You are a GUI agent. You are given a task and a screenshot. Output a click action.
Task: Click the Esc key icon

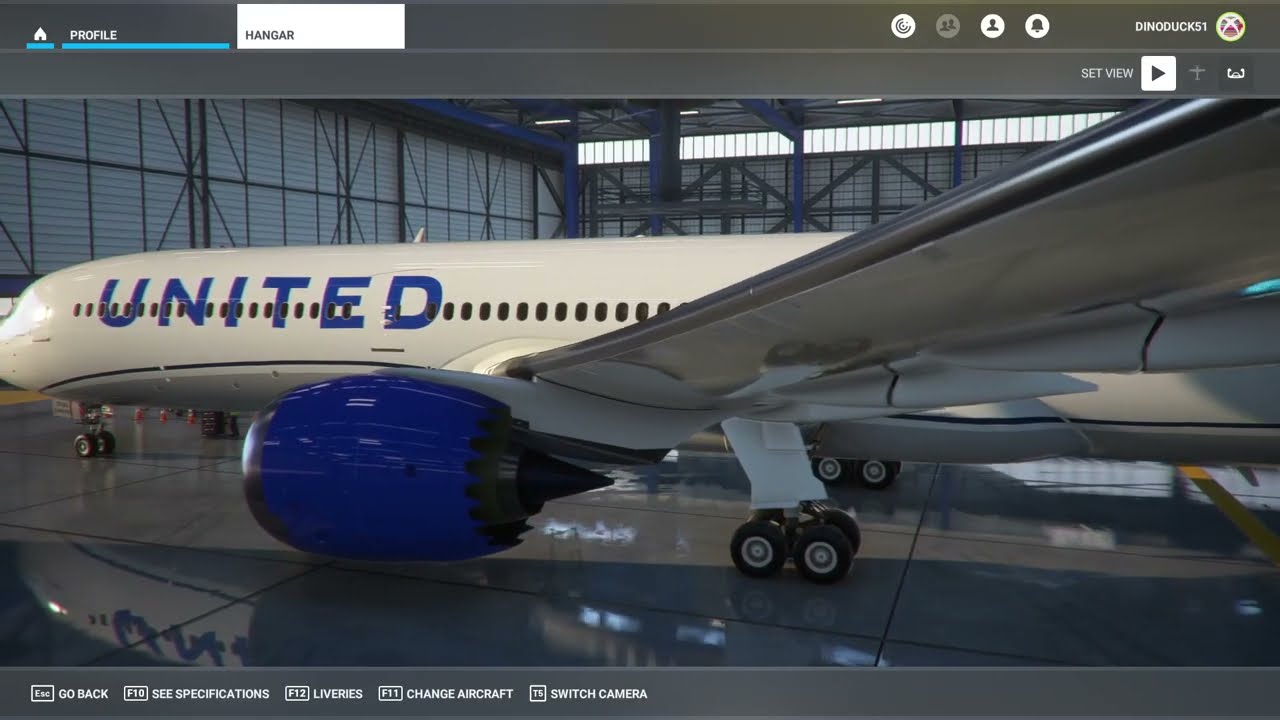[42, 693]
